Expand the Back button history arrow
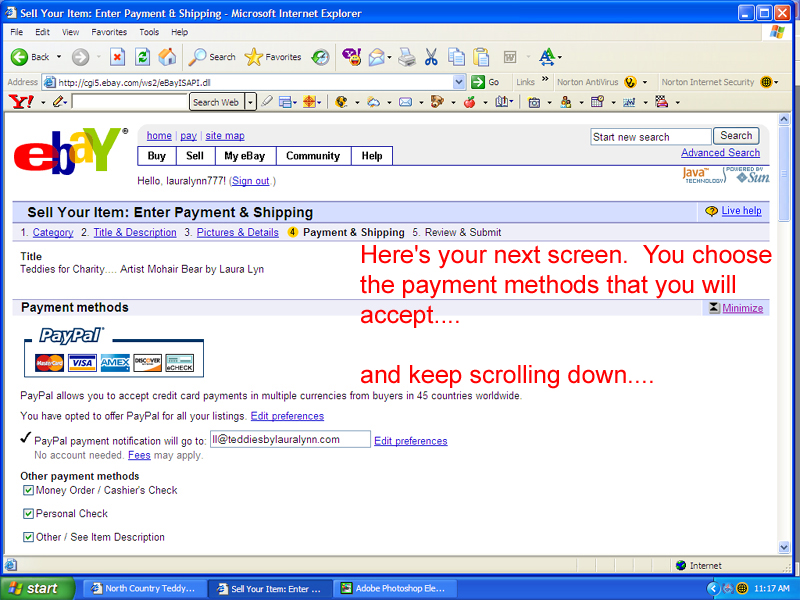Screen dimensions: 800x600 59,57
